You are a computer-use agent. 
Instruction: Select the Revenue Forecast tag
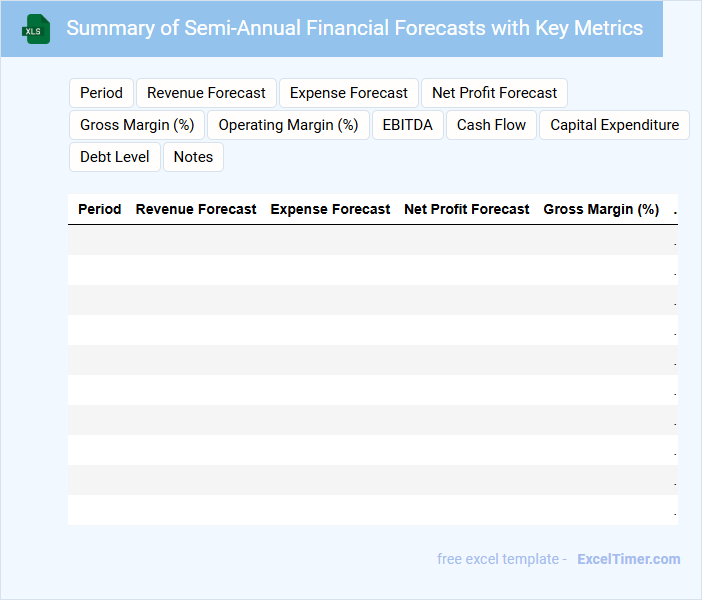[206, 93]
